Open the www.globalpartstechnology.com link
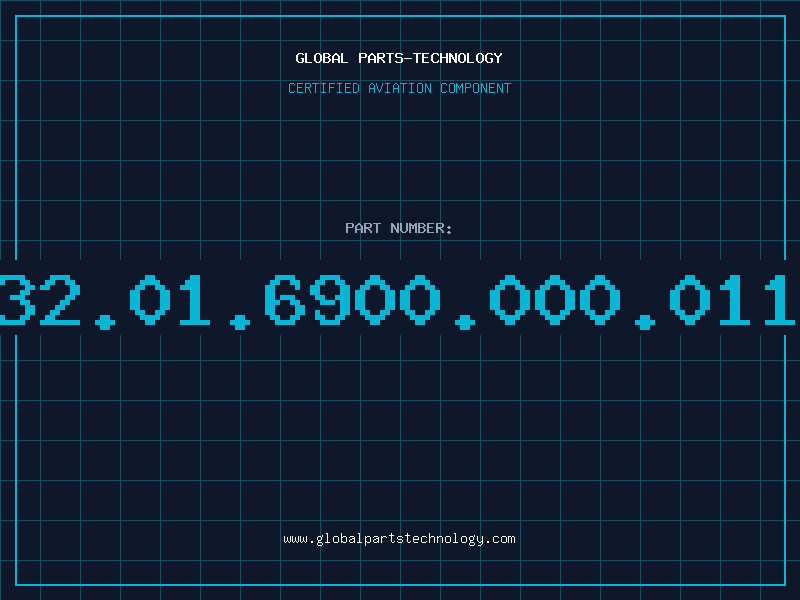800x600 pixels. point(399,539)
